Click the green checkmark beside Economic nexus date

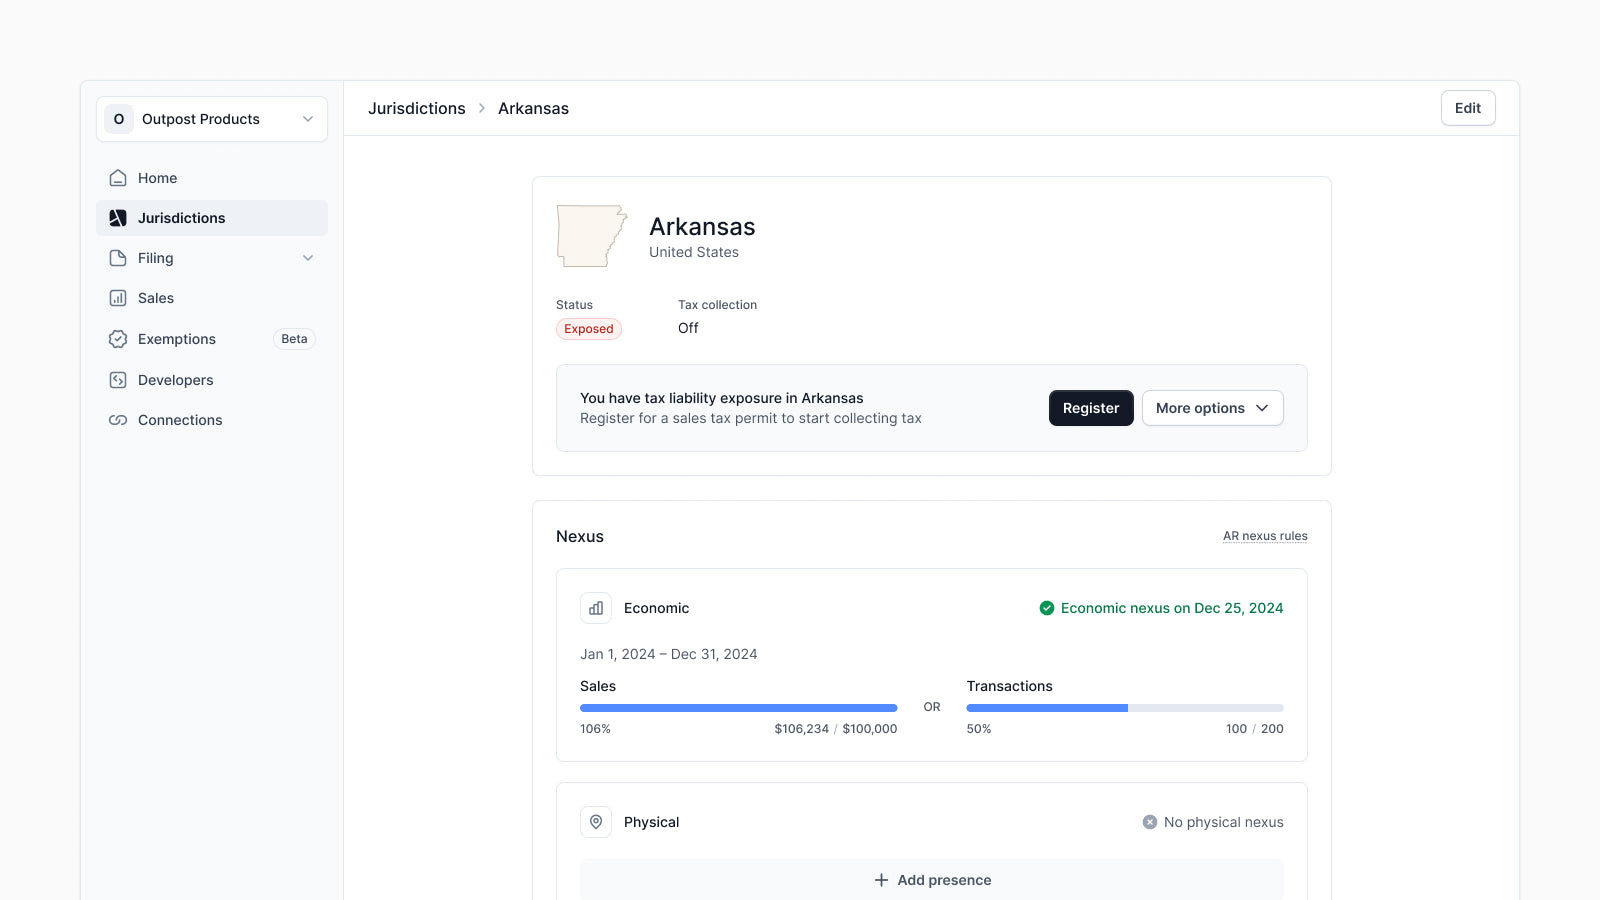pyautogui.click(x=1047, y=608)
